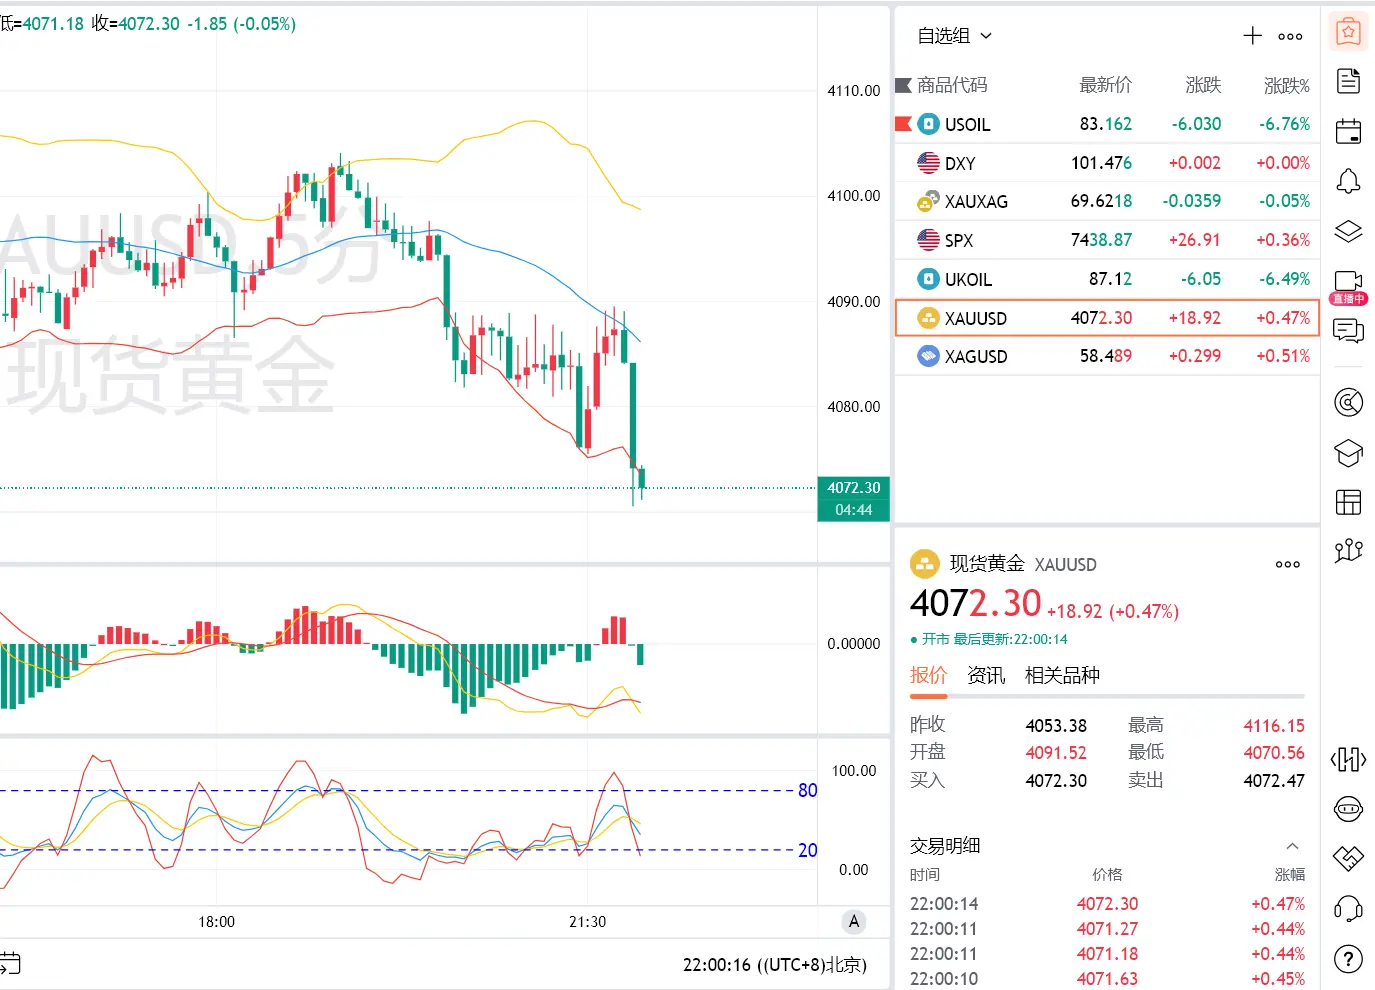1375x990 pixels.
Task: Select the XAUXAG row in watchlist
Action: (1107, 201)
